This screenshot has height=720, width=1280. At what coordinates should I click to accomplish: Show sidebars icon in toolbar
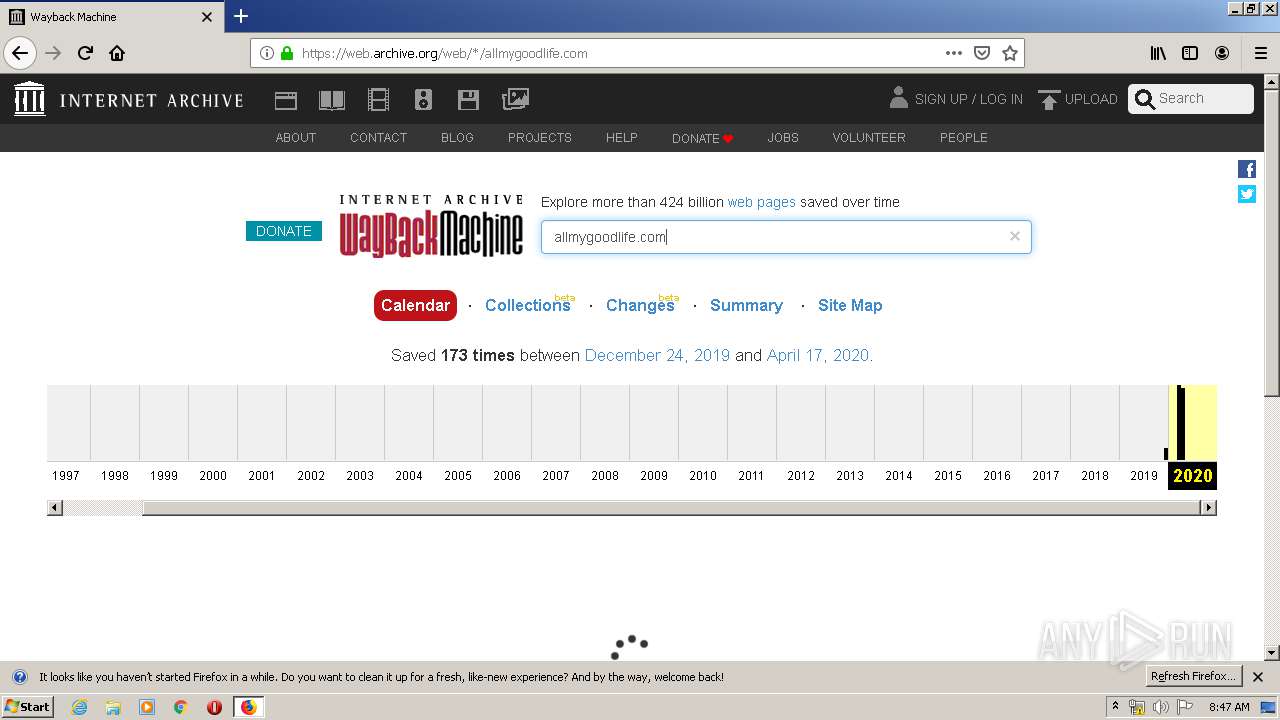pyautogui.click(x=1190, y=53)
